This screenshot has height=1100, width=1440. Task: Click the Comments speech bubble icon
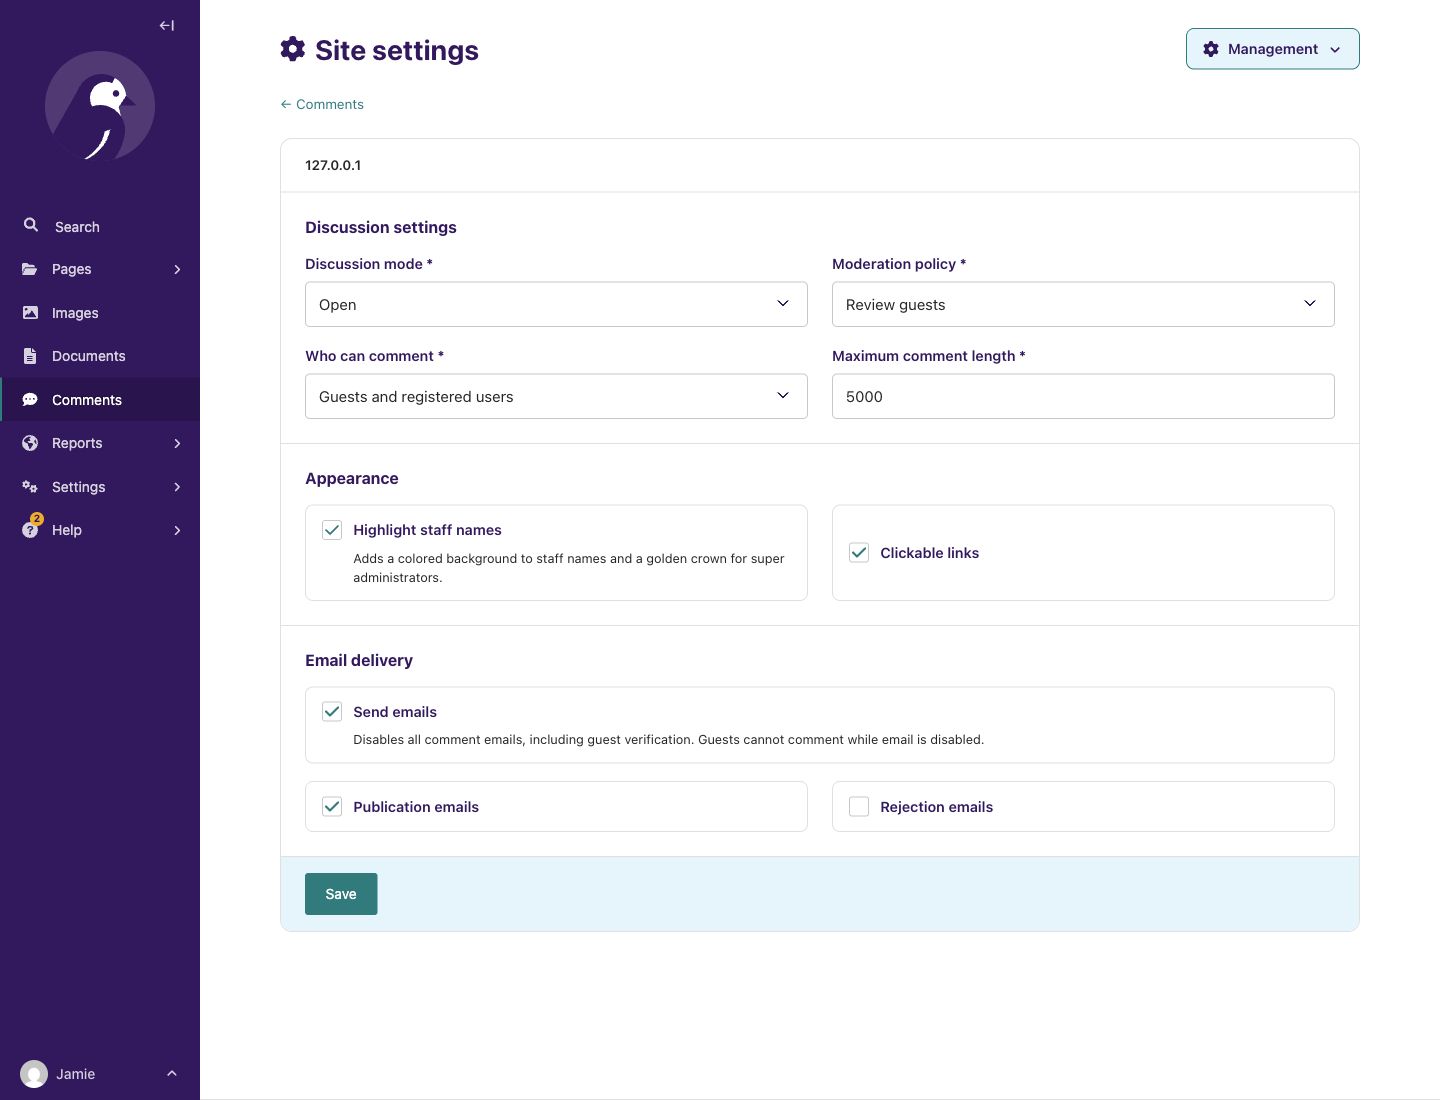[x=30, y=400]
